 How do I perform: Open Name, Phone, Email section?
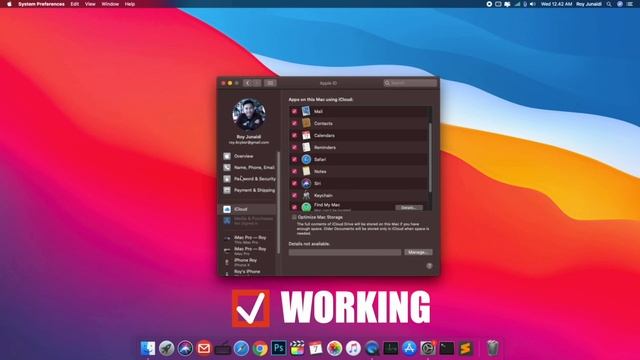[x=249, y=168]
